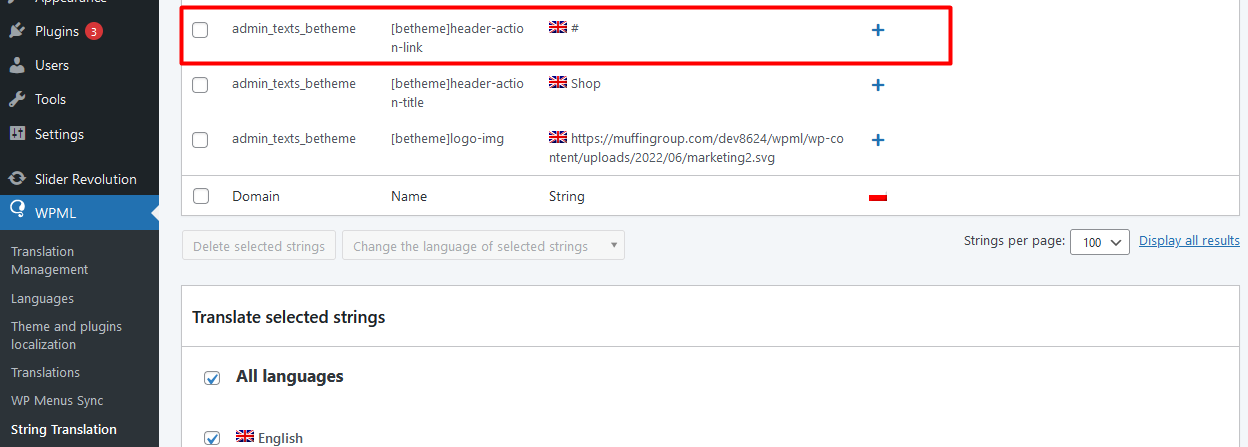Open Change the language of selected strings dropdown
Image resolution: width=1248 pixels, height=447 pixels.
[483, 246]
